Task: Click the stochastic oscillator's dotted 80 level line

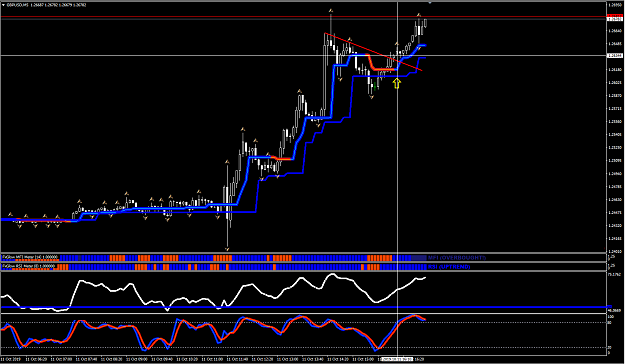Action: pyautogui.click(x=303, y=322)
